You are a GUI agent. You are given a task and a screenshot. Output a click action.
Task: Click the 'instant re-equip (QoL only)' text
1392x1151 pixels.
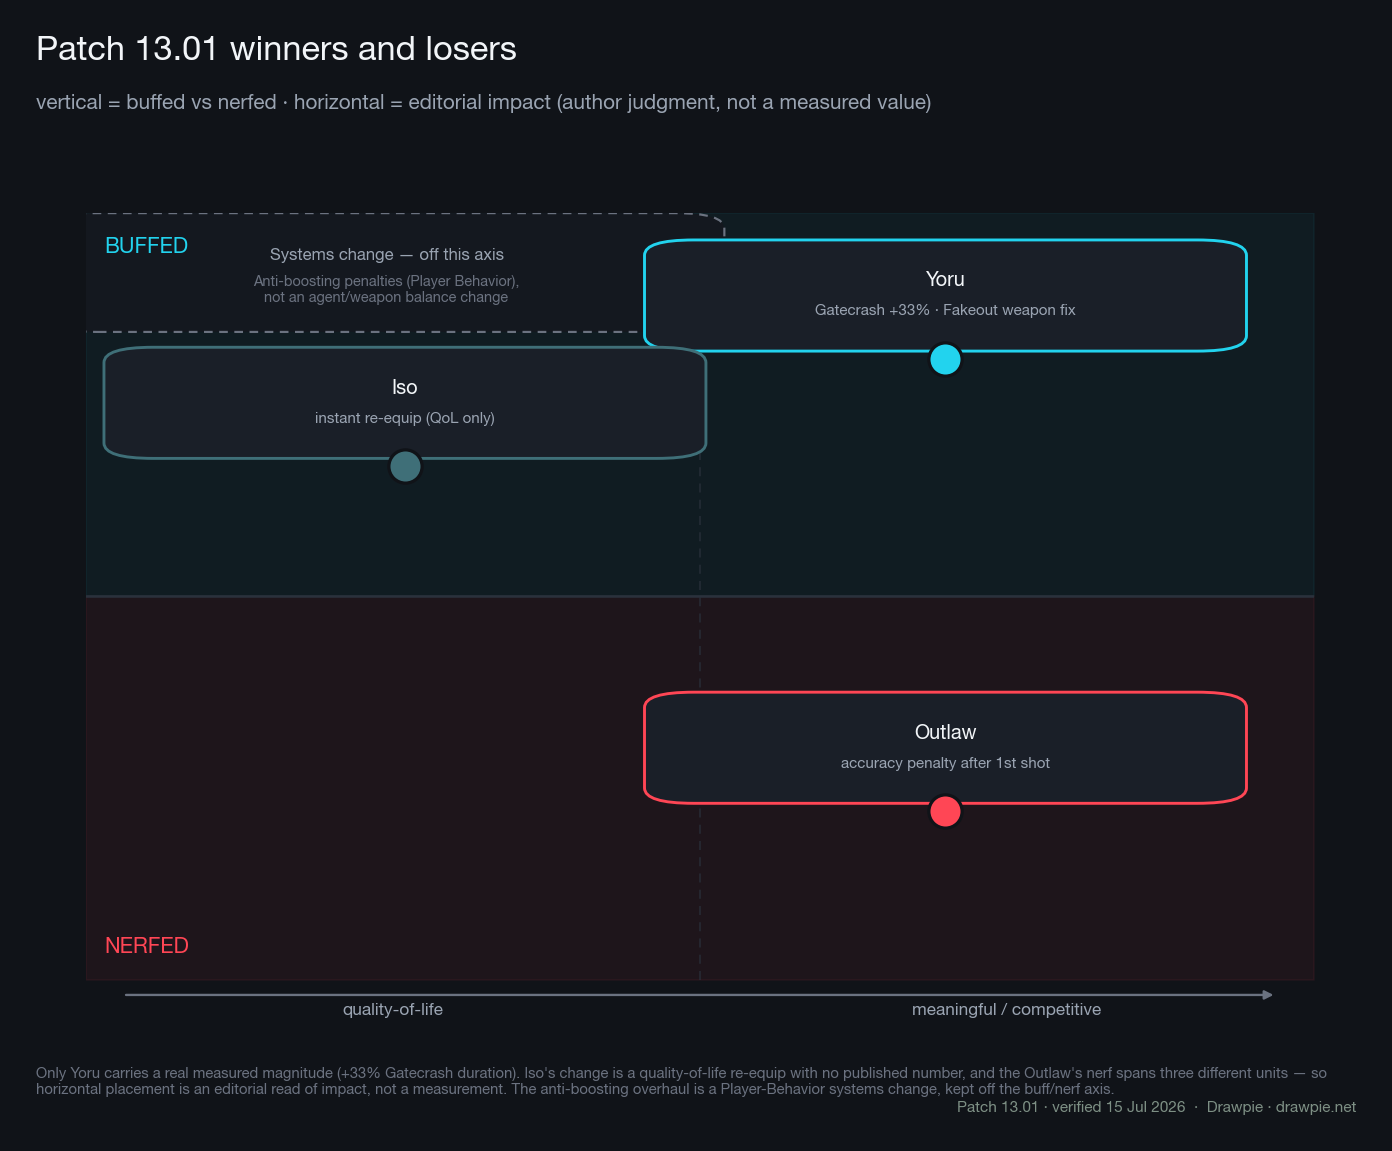pos(405,418)
